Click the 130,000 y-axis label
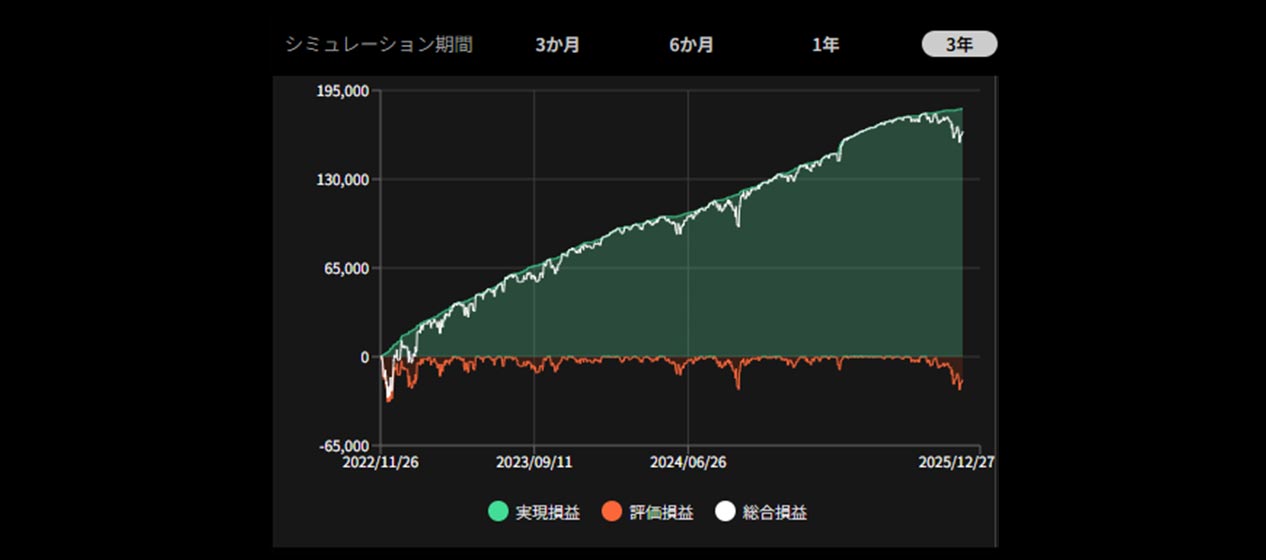 [x=343, y=180]
